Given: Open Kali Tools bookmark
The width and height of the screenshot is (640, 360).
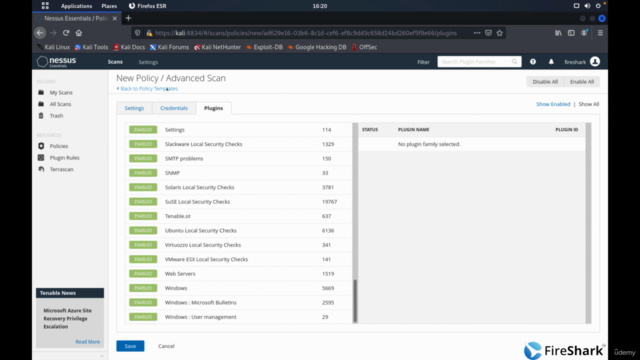Looking at the screenshot, I should 91,47.
